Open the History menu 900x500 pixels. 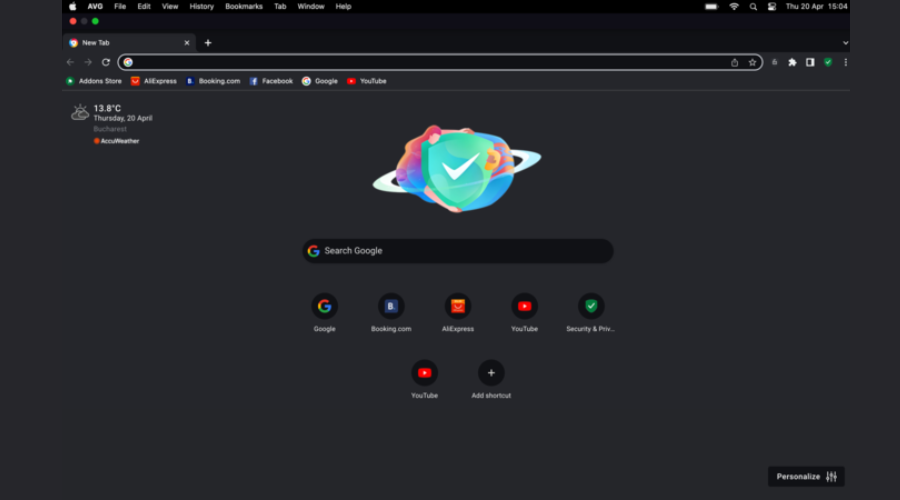(201, 6)
